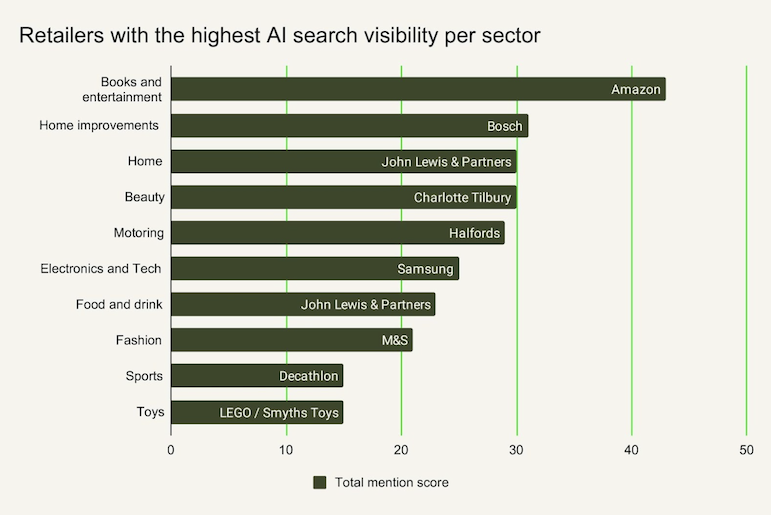The image size is (771, 515).
Task: Click the Bosch bar
Action: [x=349, y=126]
